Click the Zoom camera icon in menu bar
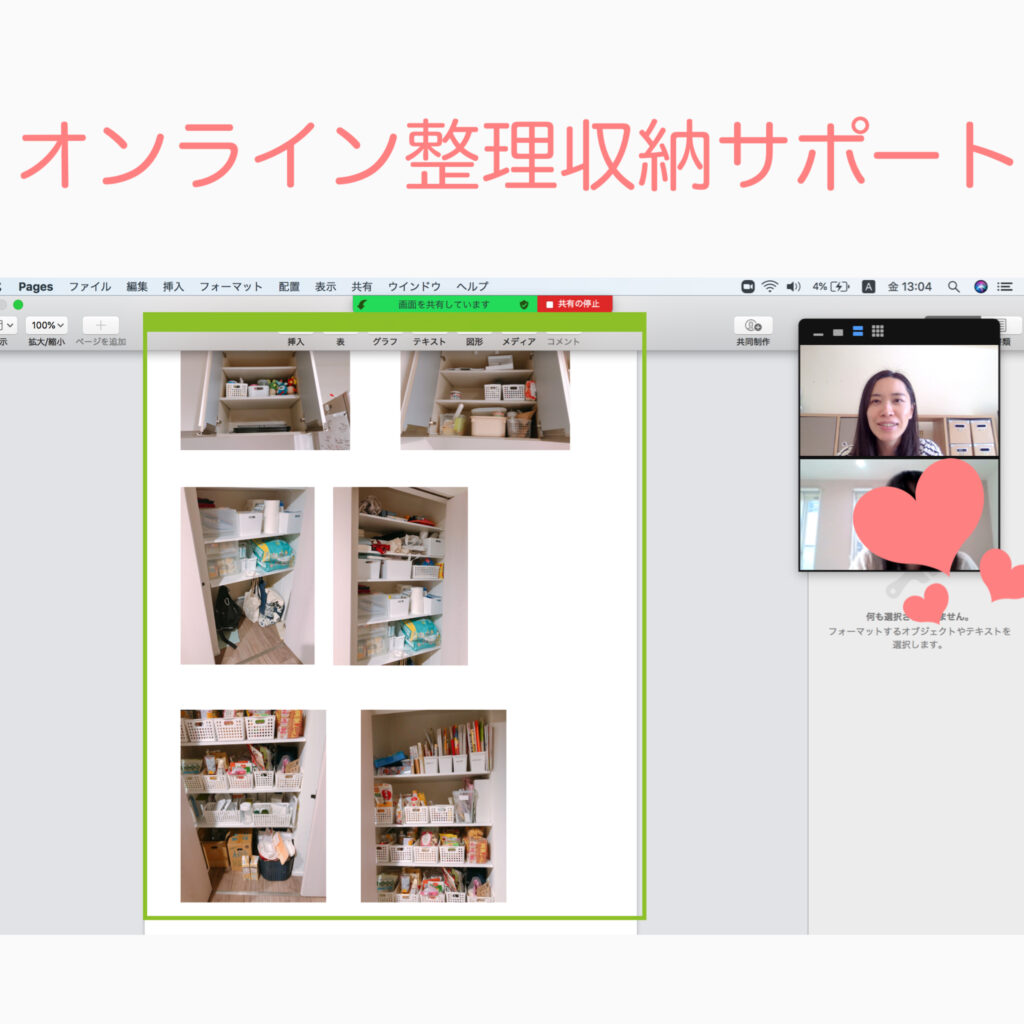Image resolution: width=1024 pixels, height=1024 pixels. point(747,287)
